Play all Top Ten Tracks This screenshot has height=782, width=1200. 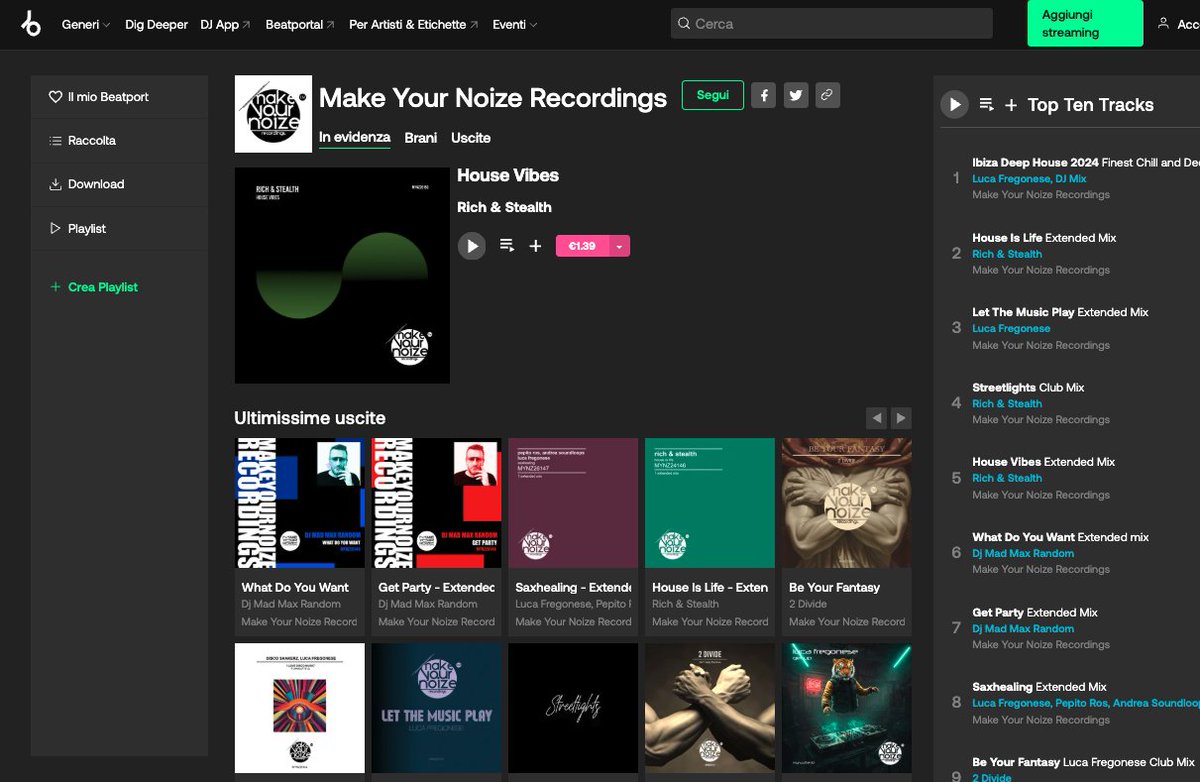pyautogui.click(x=955, y=104)
